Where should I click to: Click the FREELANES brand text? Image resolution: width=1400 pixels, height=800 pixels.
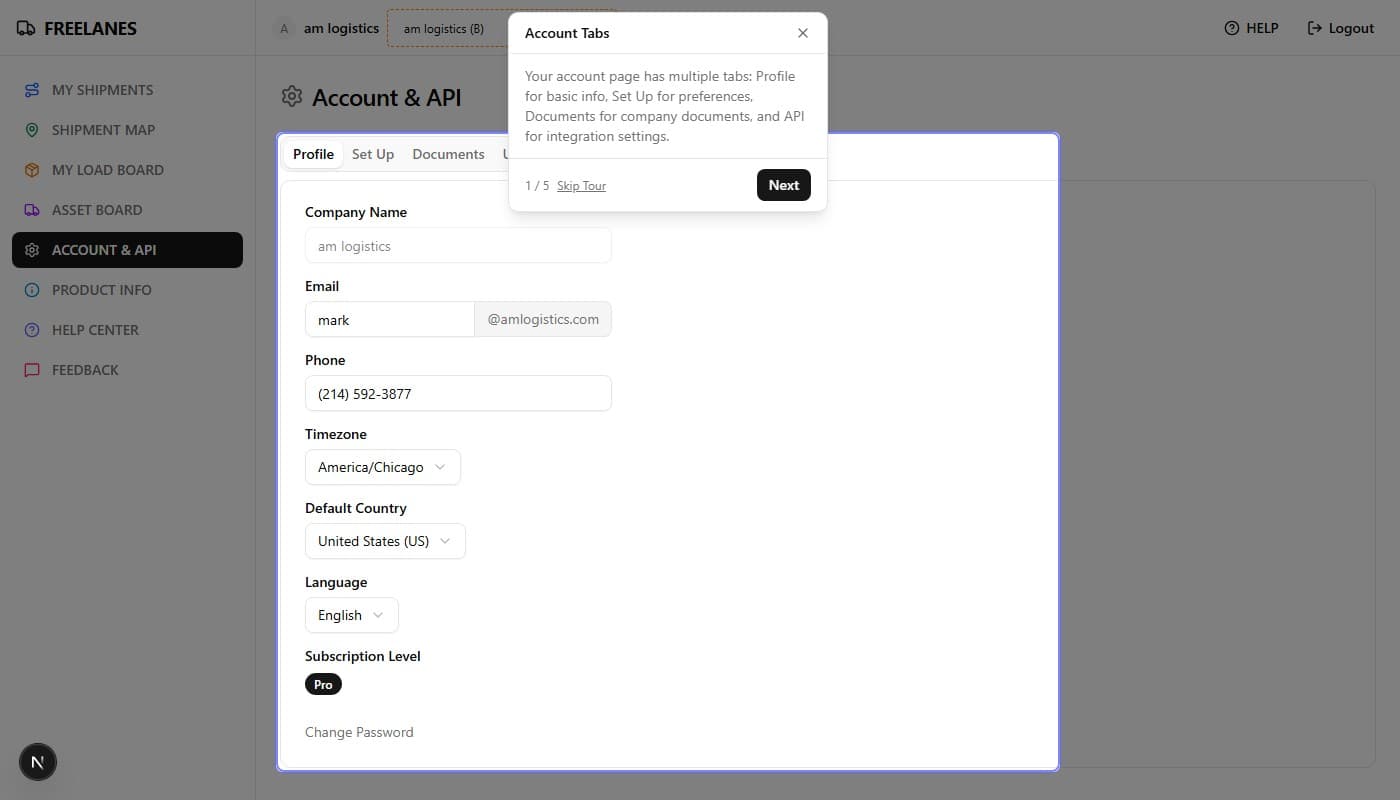[91, 29]
